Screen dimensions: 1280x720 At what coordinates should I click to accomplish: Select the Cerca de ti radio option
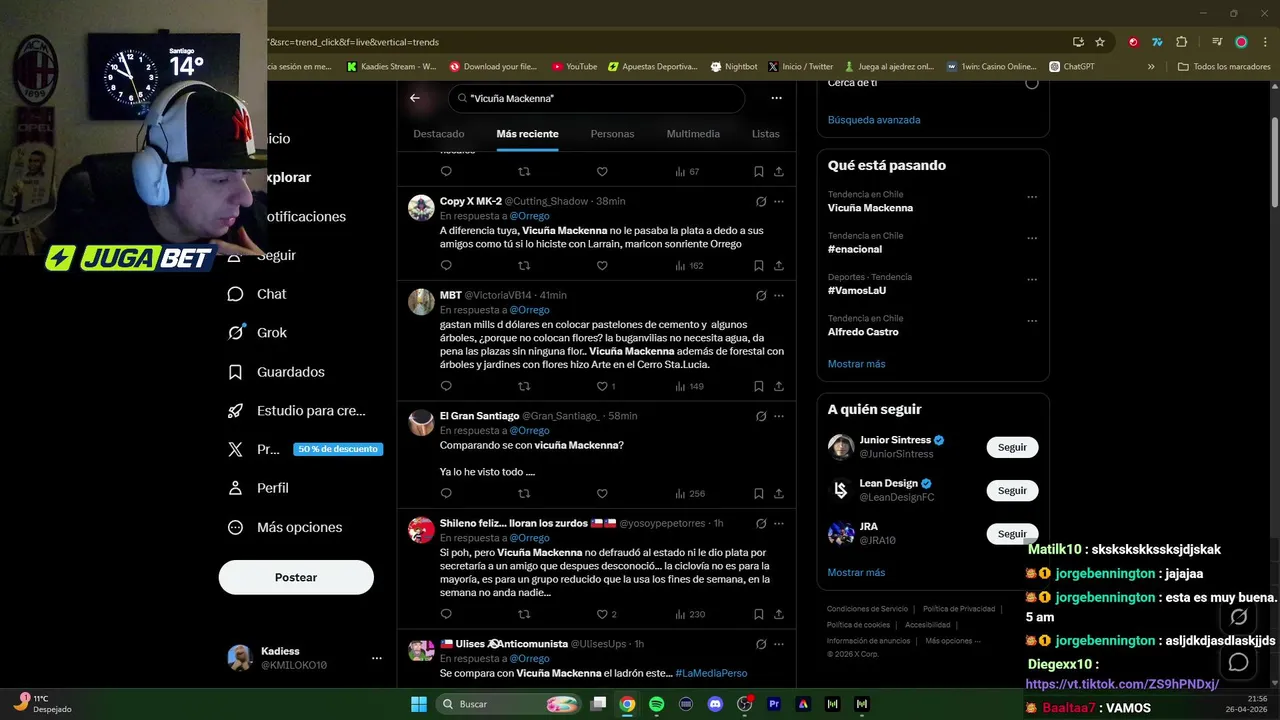click(x=1032, y=83)
